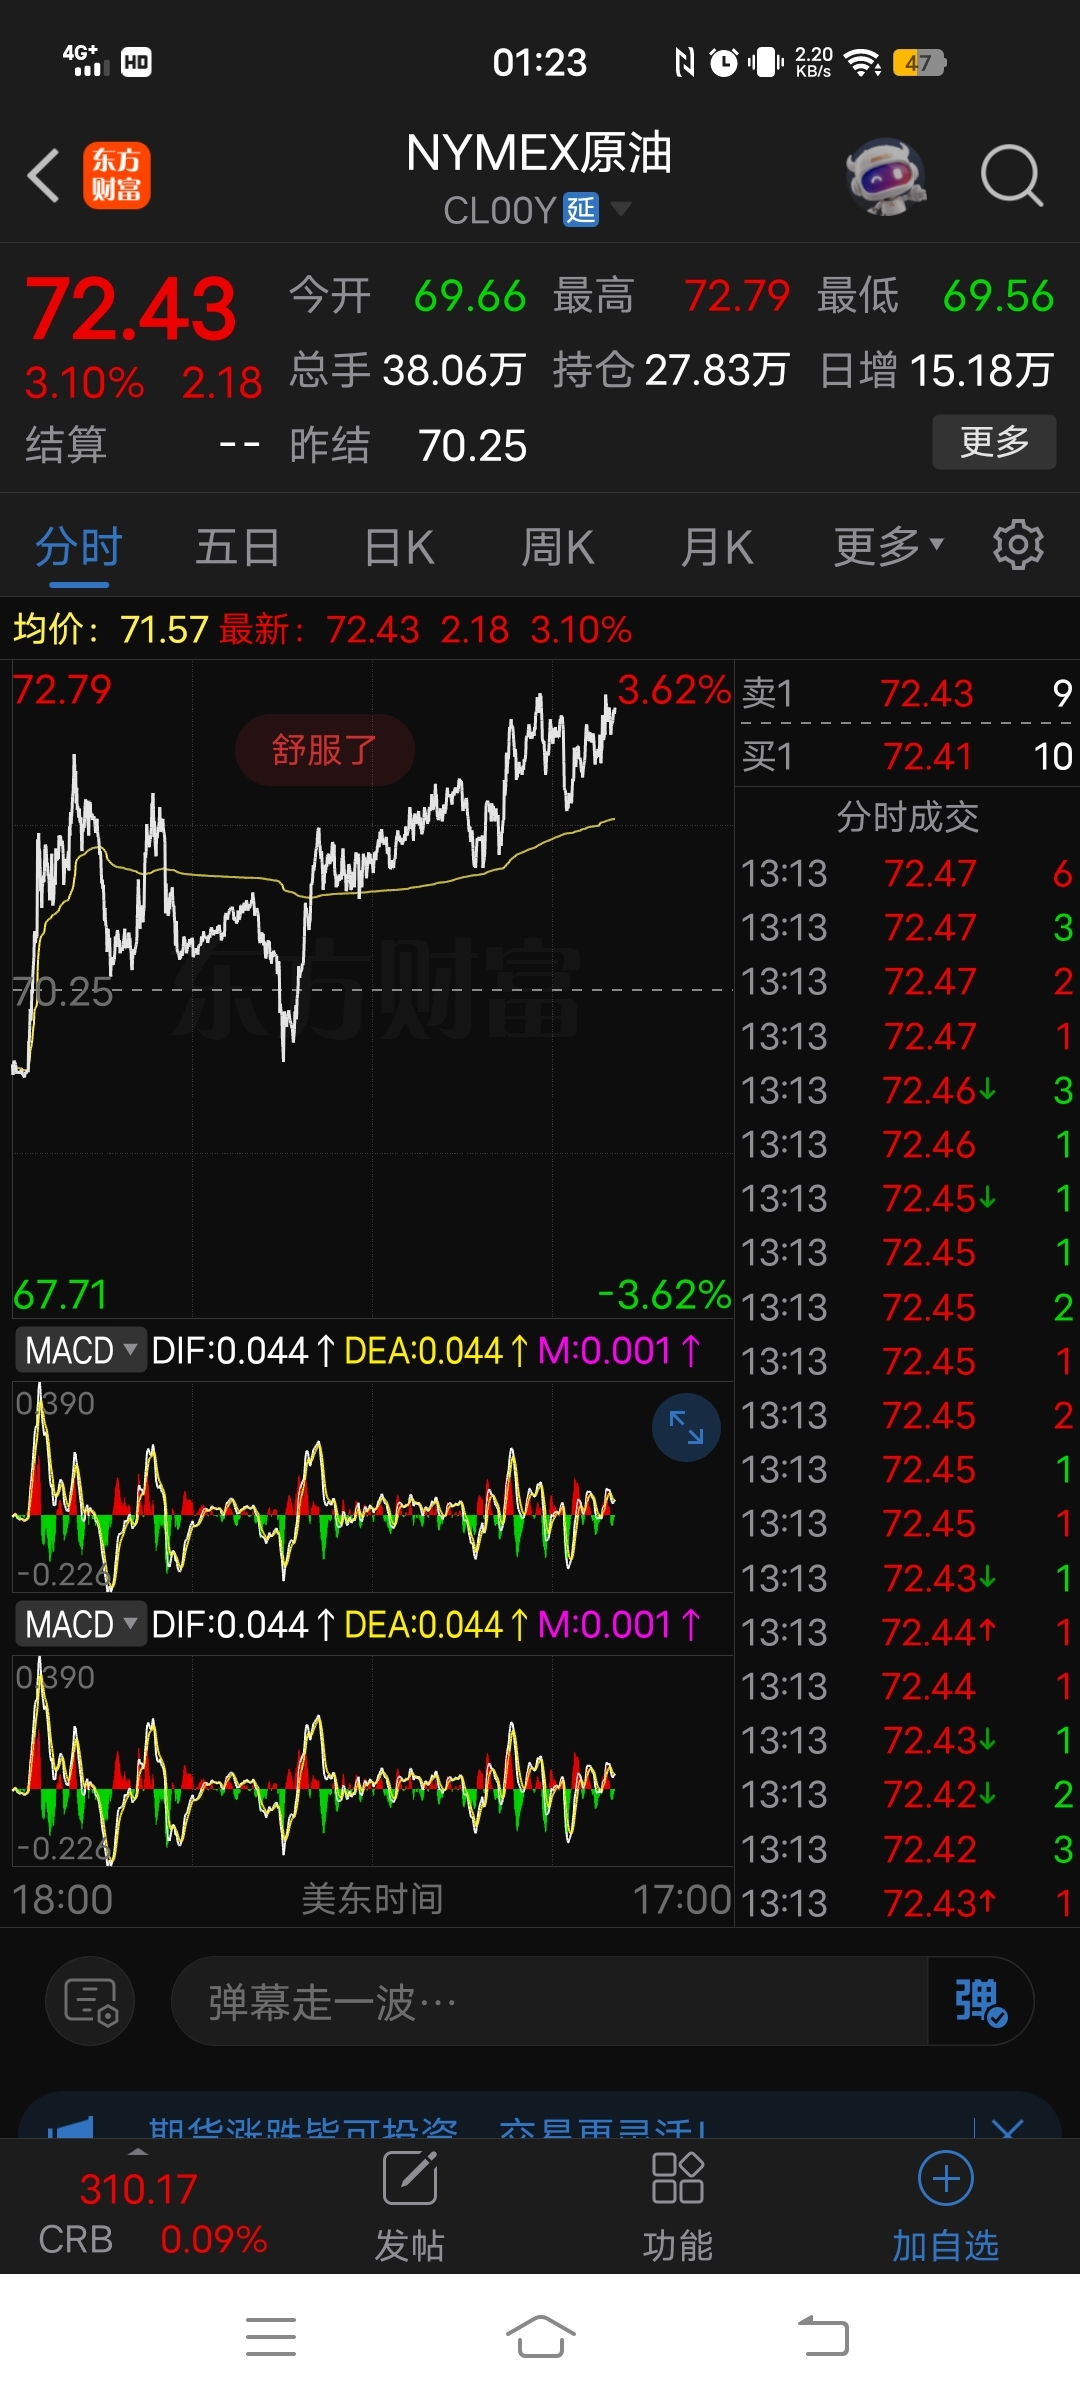1080x2400 pixels.
Task: Tap the Android back button
Action: click(x=822, y=2337)
